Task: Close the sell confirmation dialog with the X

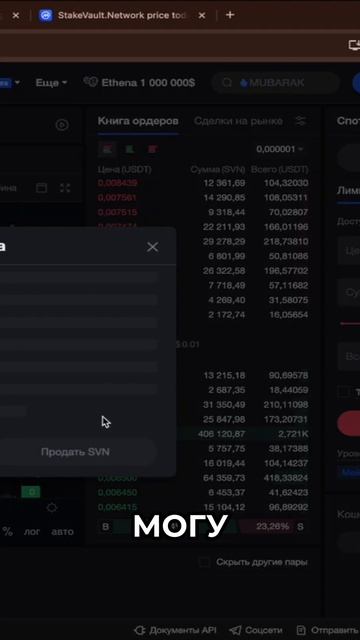Action: pos(153,247)
